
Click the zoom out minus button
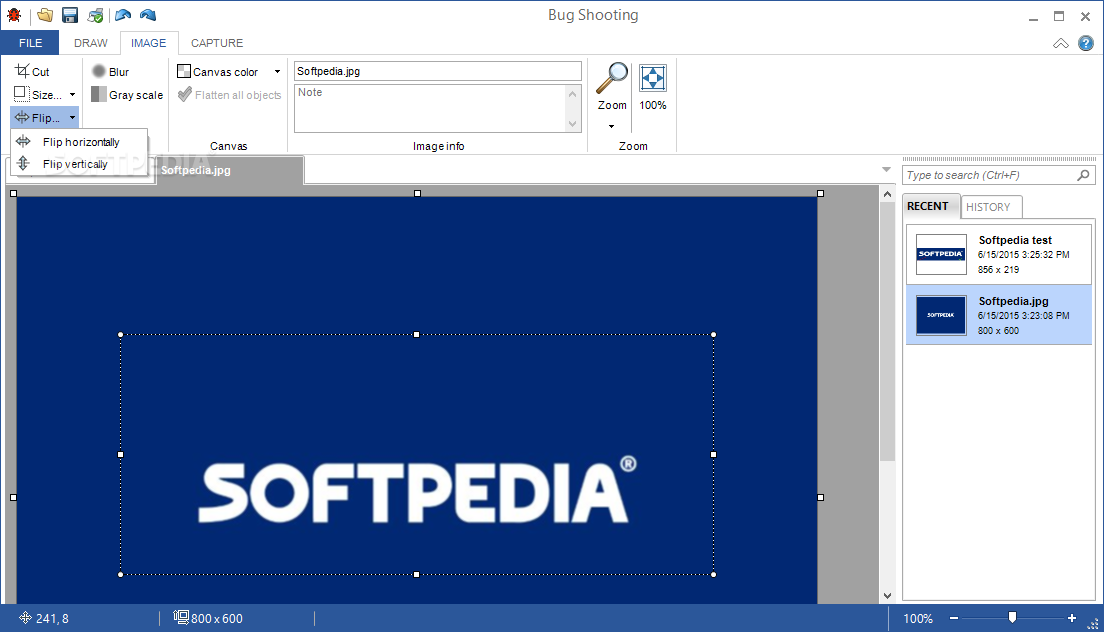953,618
